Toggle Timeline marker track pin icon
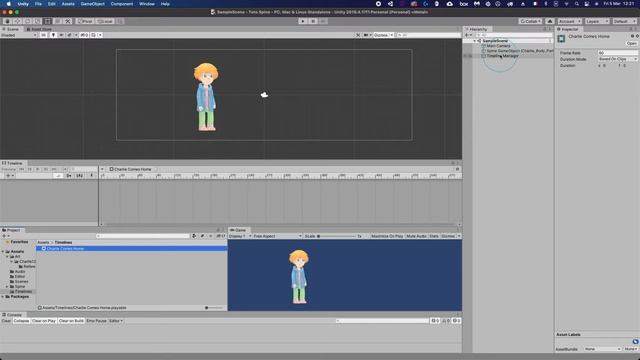Image resolution: width=640 pixels, height=360 pixels. click(91, 176)
